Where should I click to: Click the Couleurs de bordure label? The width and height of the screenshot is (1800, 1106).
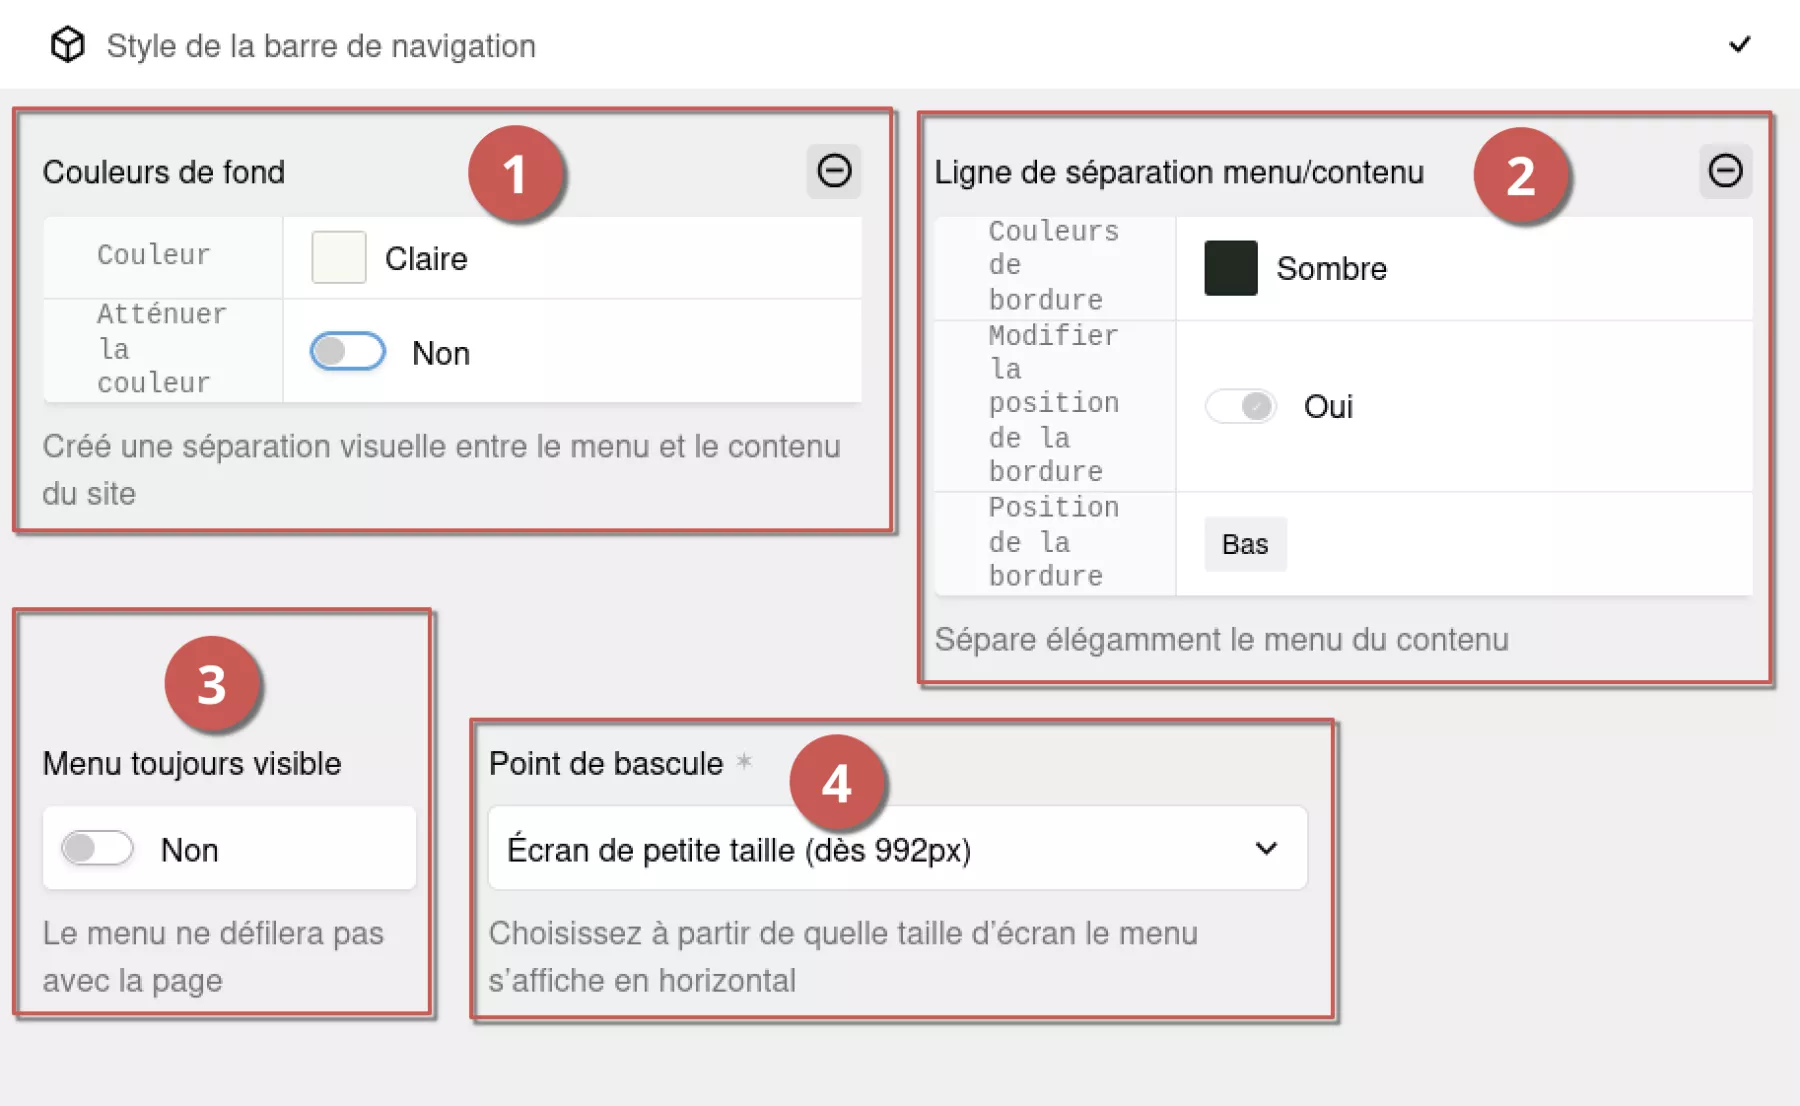coord(1054,266)
